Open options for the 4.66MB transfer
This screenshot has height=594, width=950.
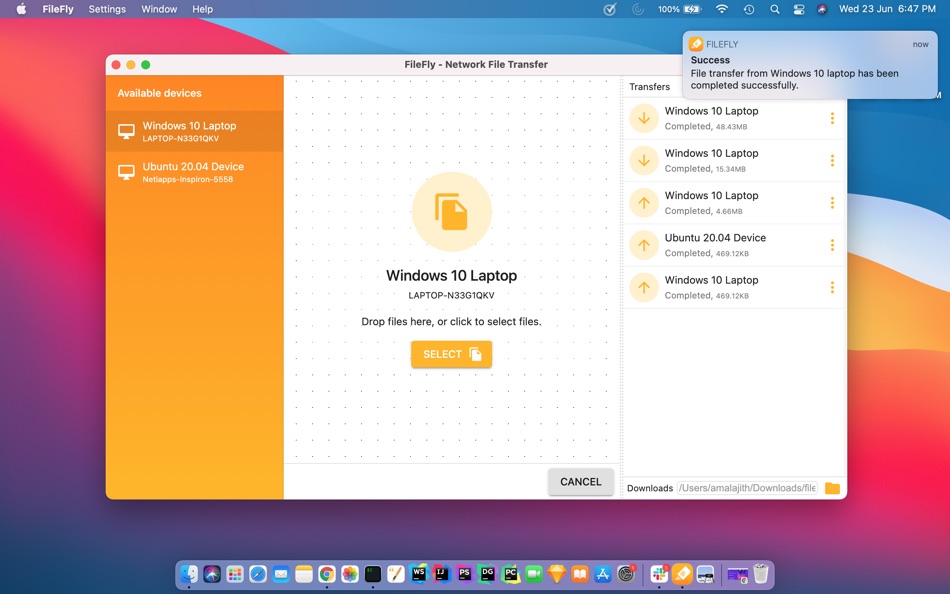(x=832, y=202)
